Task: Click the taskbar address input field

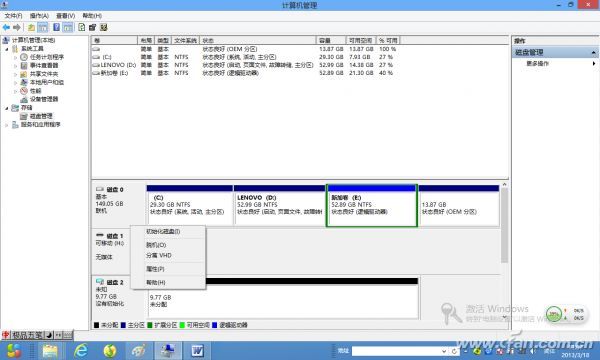Action: [x=396, y=351]
